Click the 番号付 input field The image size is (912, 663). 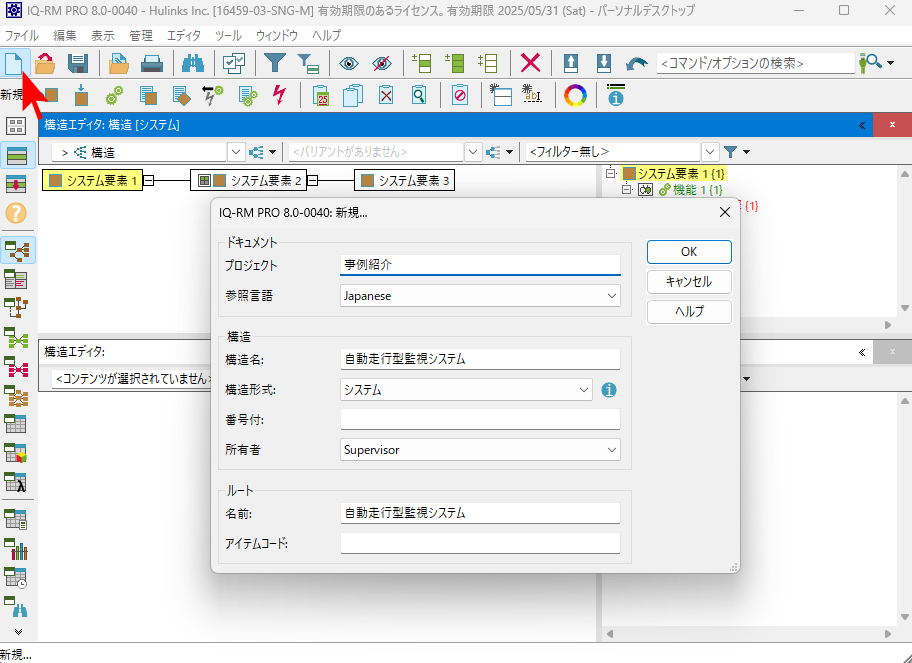tap(480, 419)
